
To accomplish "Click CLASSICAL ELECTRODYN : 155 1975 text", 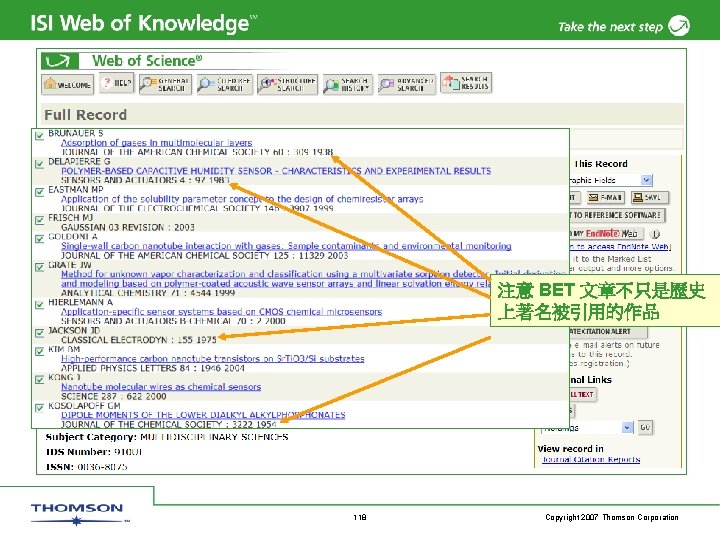I will click(x=139, y=340).
